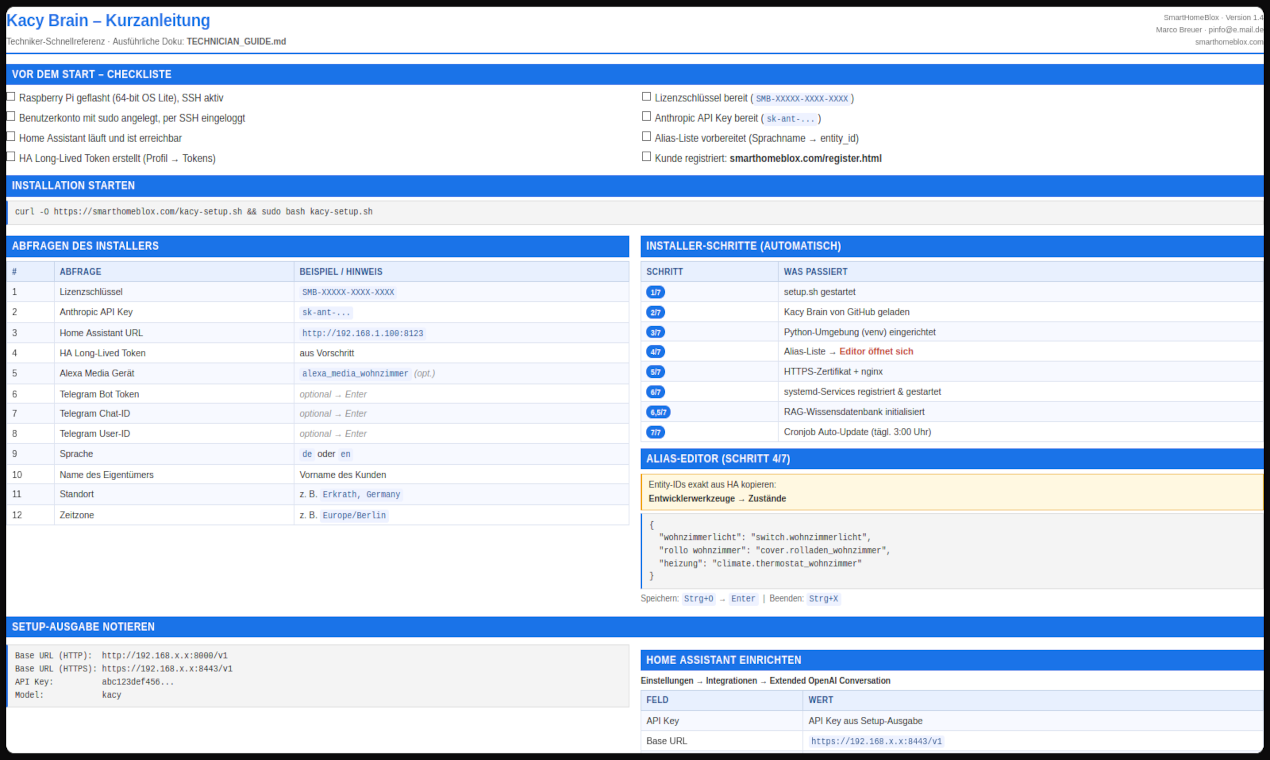This screenshot has width=1270, height=760.
Task: Click the http://192.168.1.100:8123 example URL
Action: point(363,333)
